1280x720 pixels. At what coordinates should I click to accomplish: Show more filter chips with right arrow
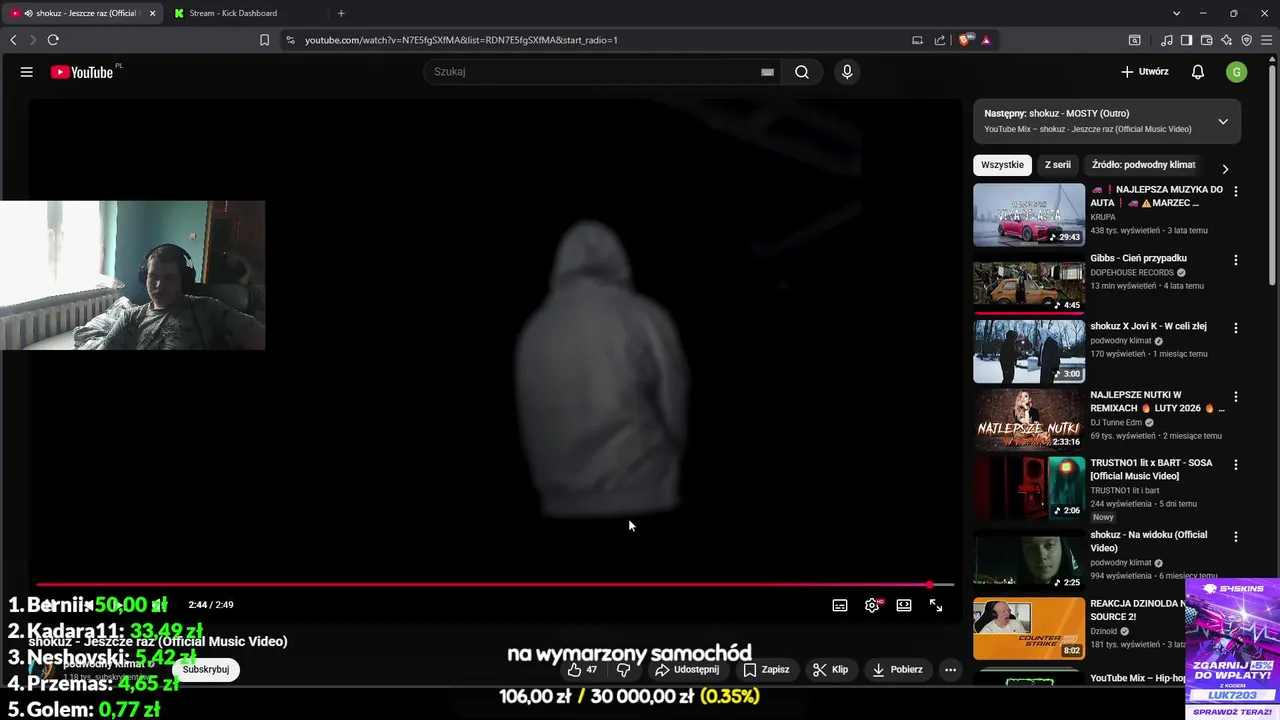[1225, 169]
